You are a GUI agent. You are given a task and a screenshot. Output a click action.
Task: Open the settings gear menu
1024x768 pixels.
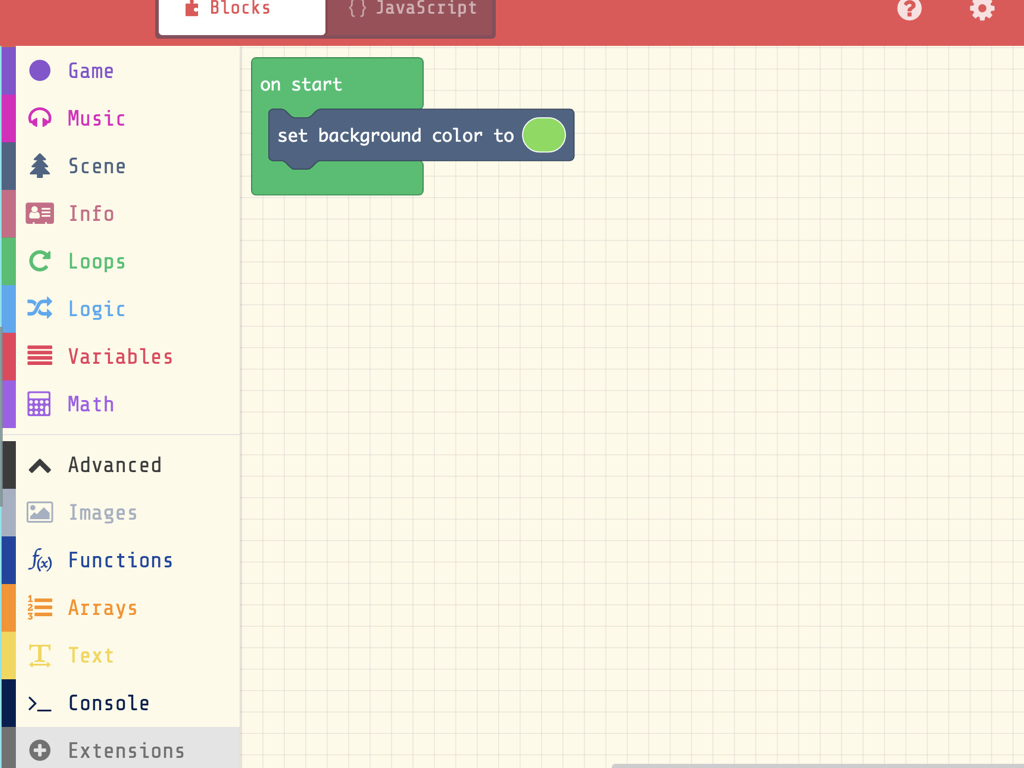(x=982, y=9)
